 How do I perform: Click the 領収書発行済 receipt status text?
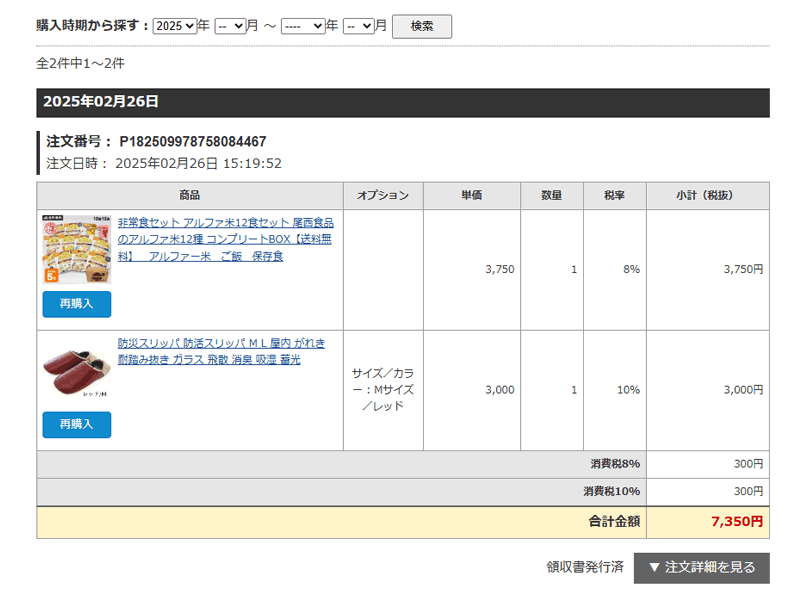584,567
